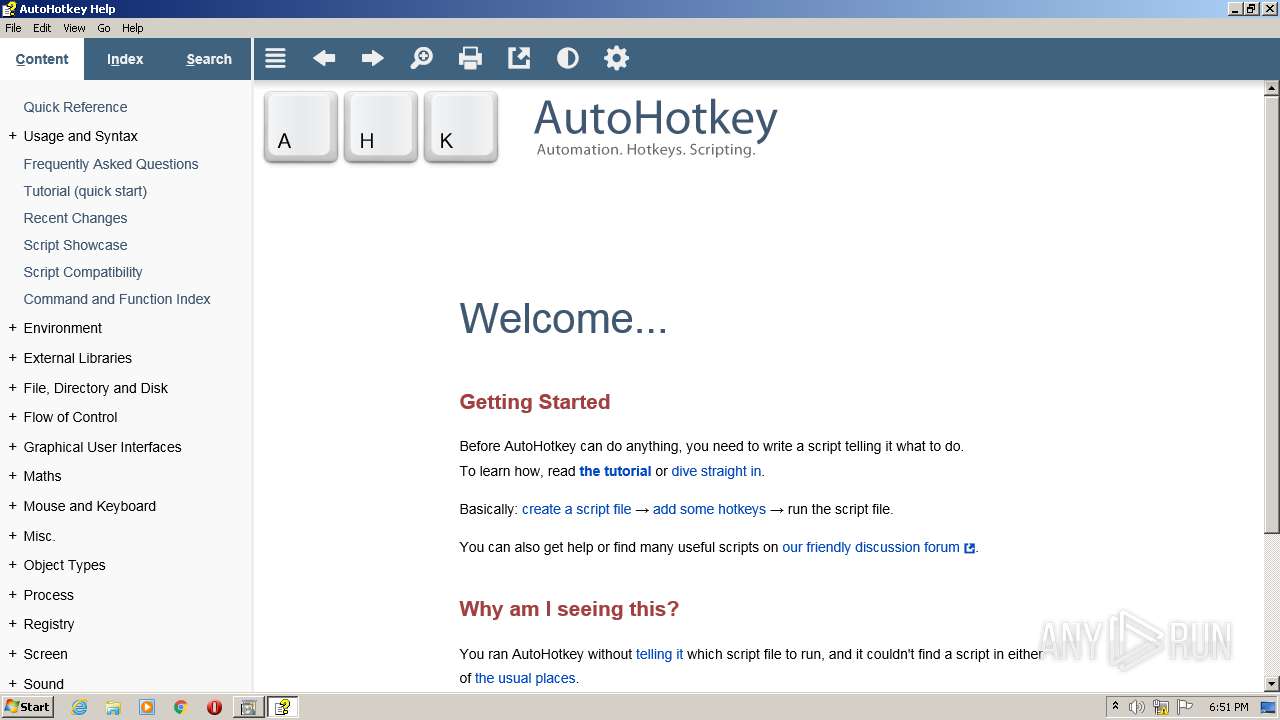
Task: Click the red Opera taskbar icon
Action: [214, 707]
